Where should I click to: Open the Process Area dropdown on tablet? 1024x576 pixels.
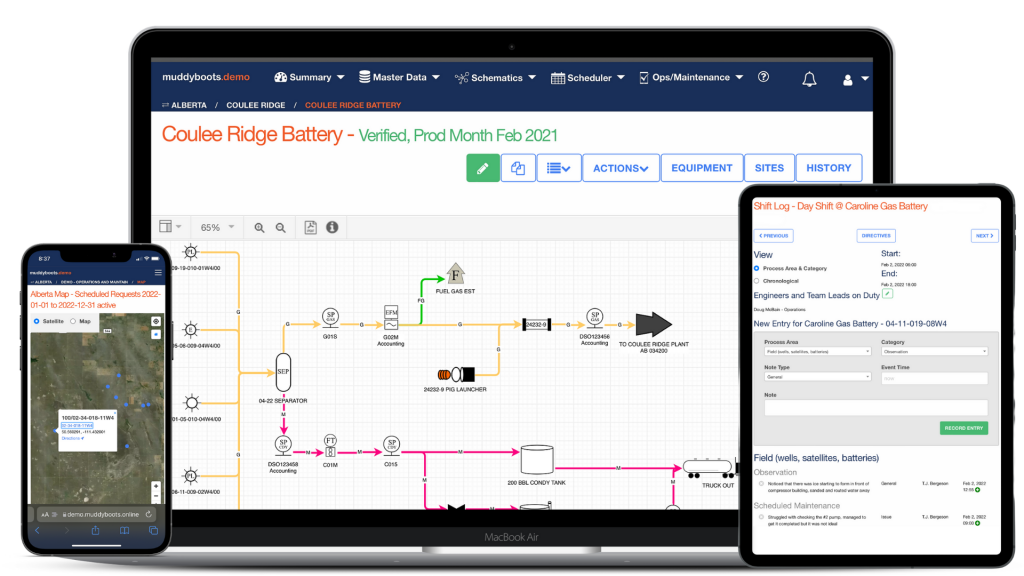(x=818, y=351)
